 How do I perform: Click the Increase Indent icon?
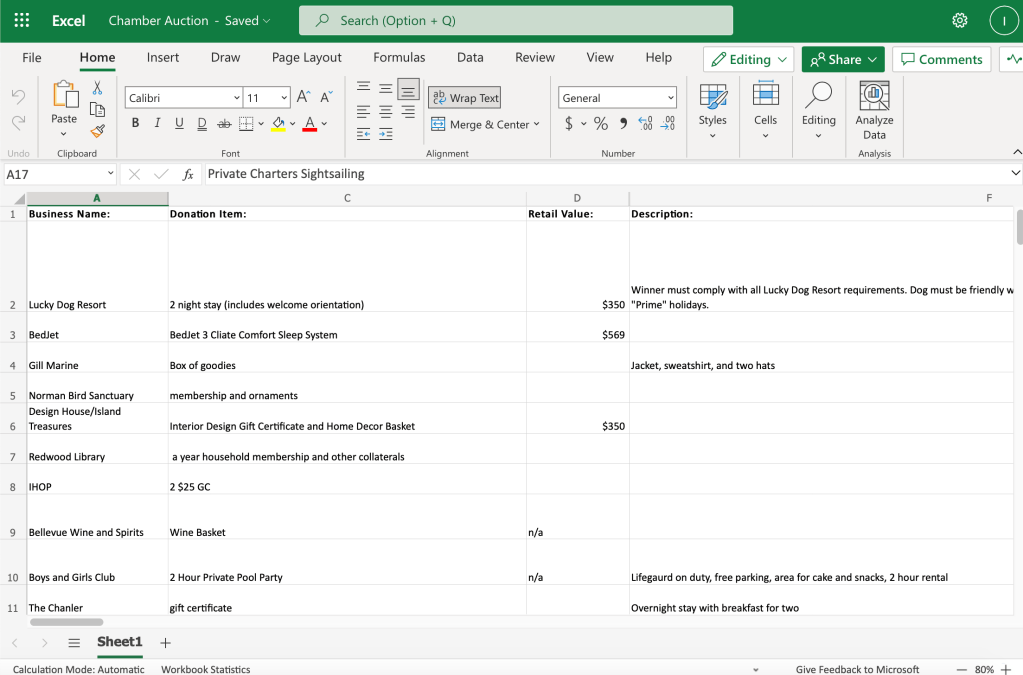pos(386,134)
